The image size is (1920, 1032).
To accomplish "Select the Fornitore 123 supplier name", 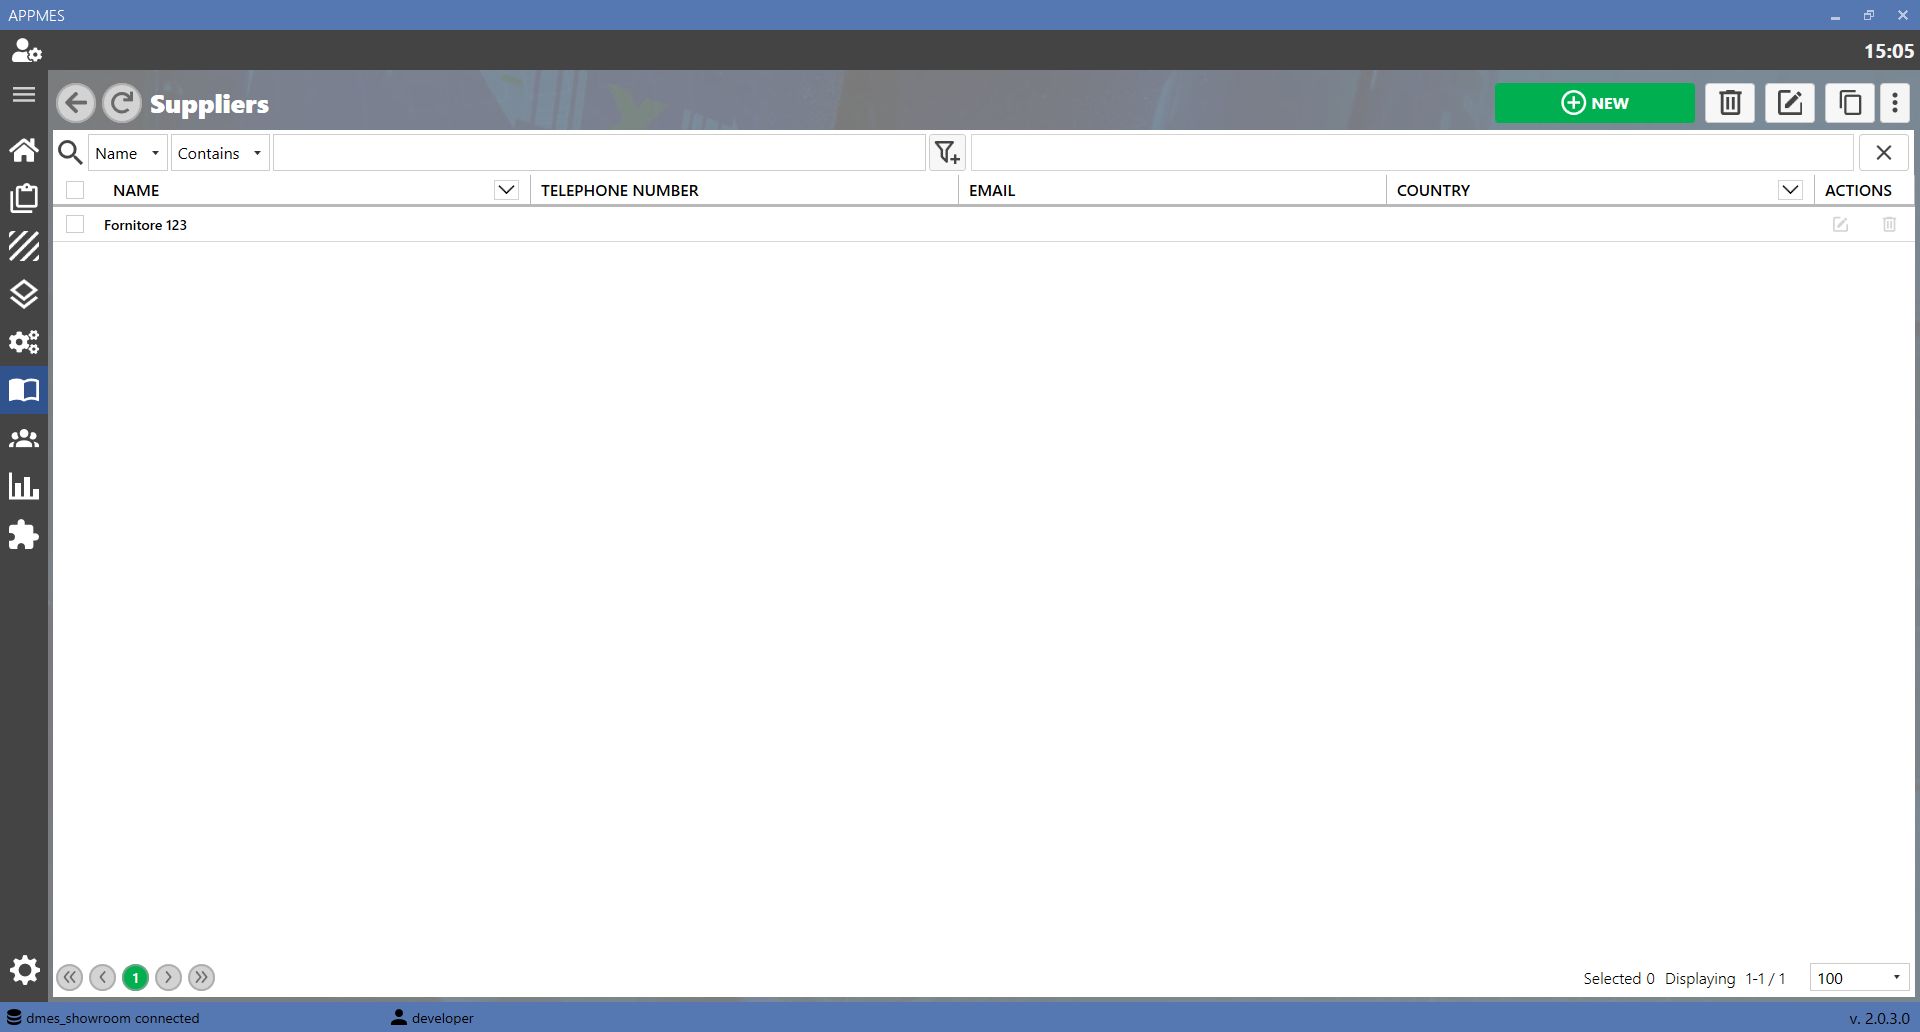I will coord(146,225).
